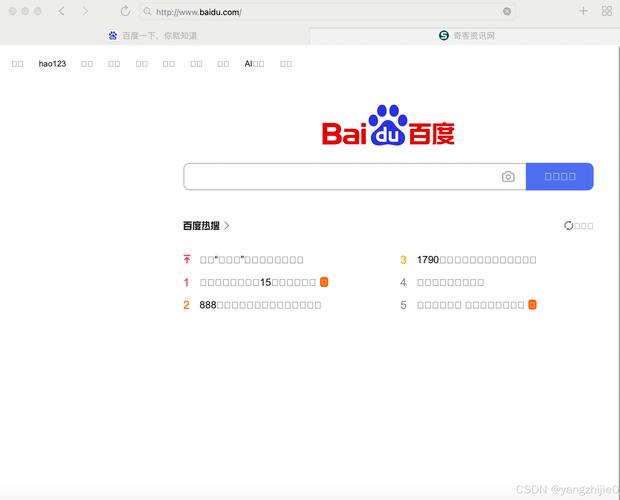This screenshot has width=620, height=500.
Task: Click the magnifier icon in the address bar
Action: (147, 11)
